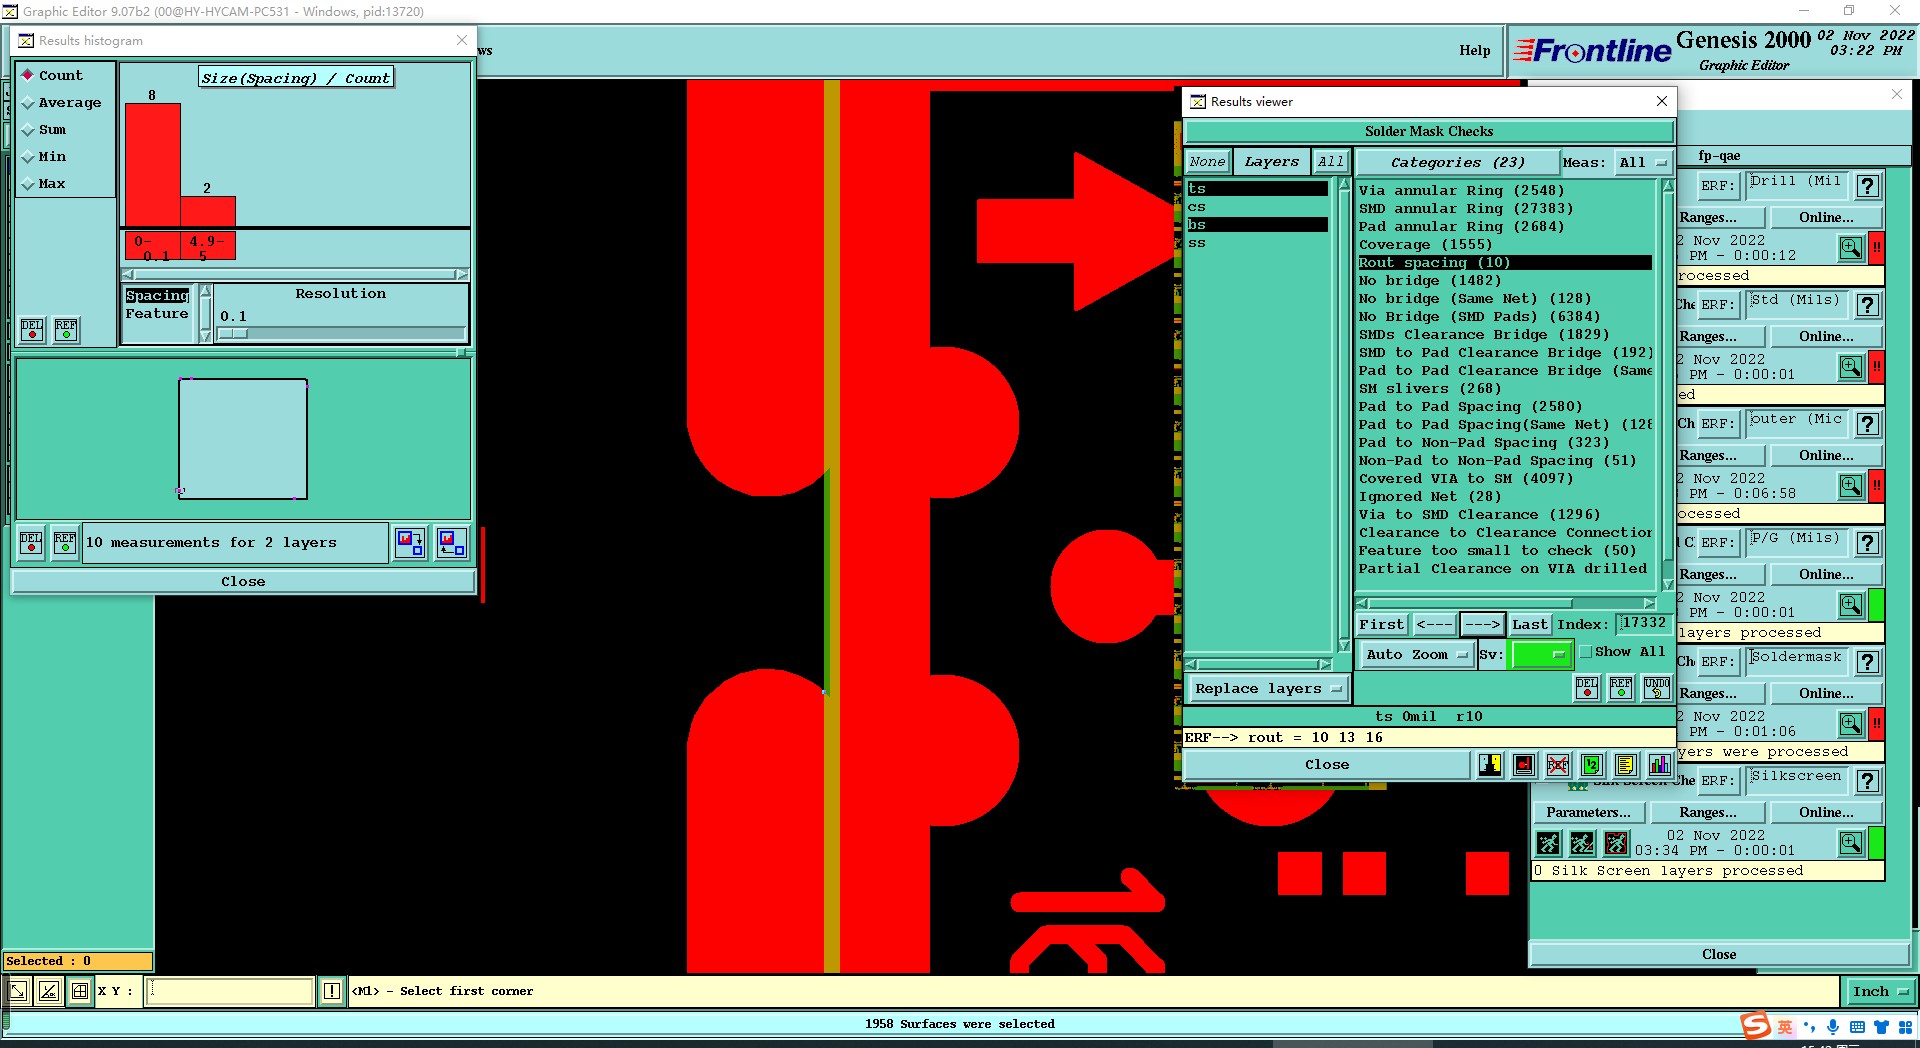1920x1048 pixels.
Task: Click the microphone icon in the input tray
Action: click(x=1832, y=1027)
